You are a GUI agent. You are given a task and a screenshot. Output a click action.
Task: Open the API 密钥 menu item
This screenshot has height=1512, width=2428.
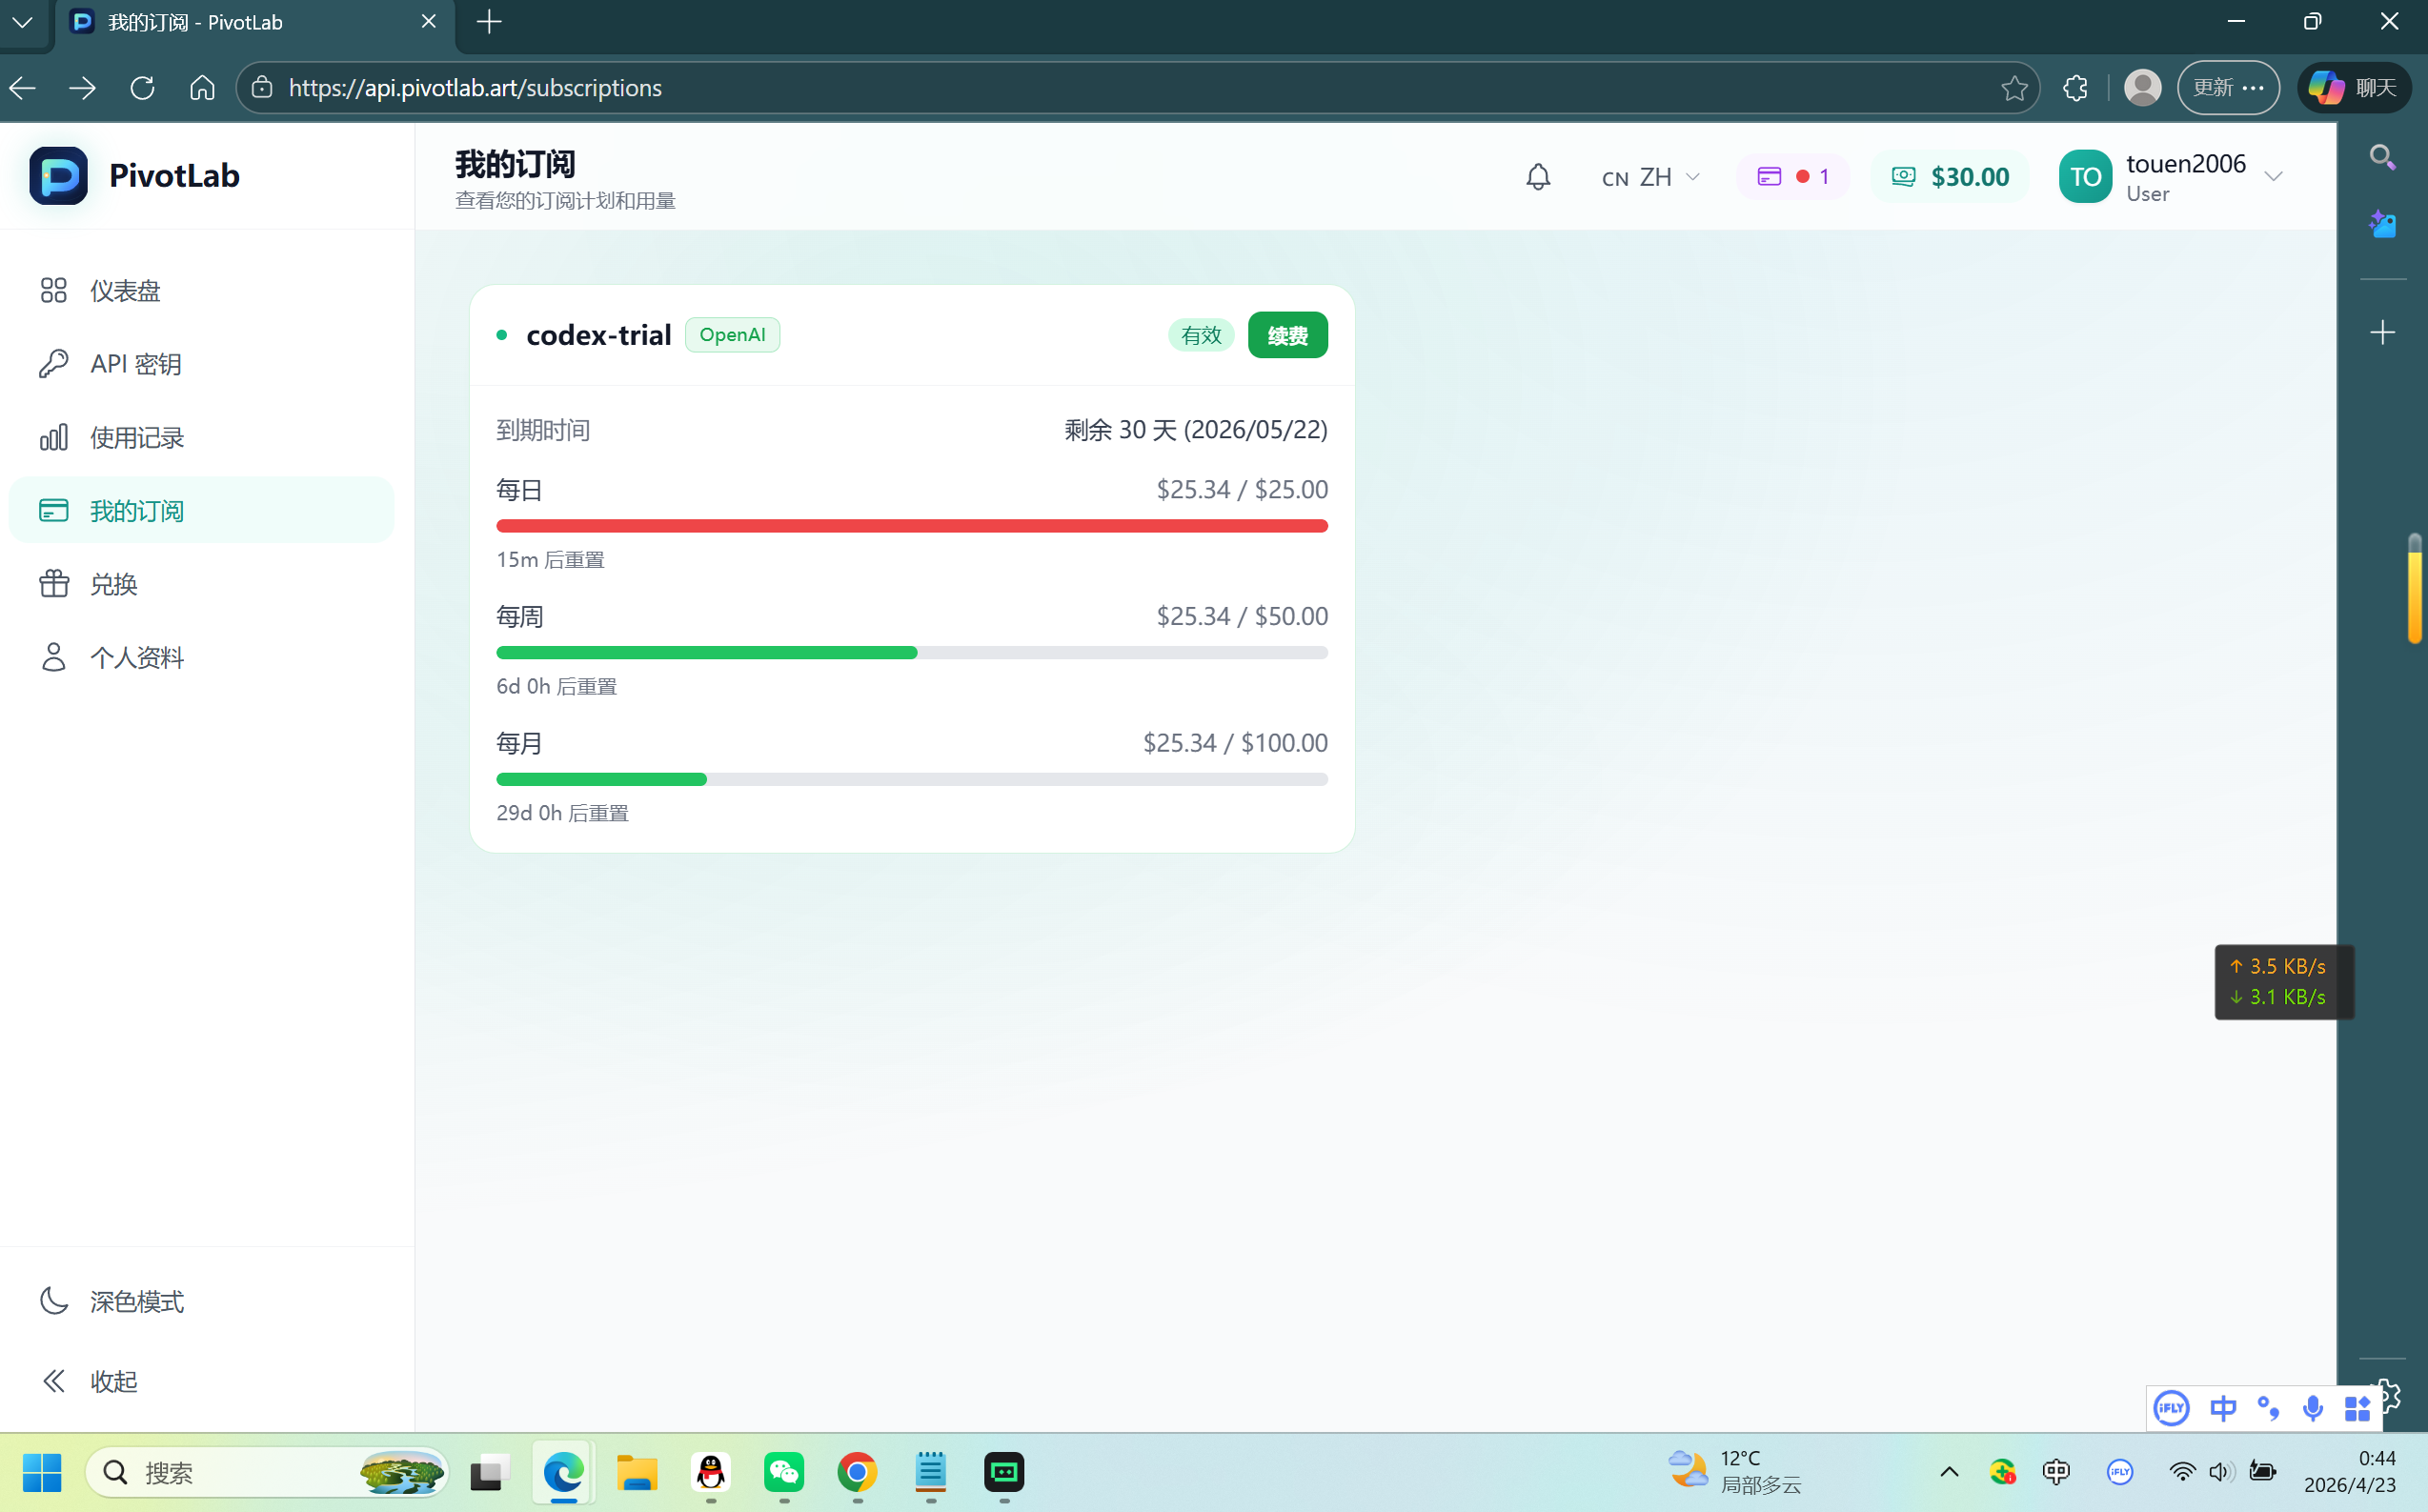pyautogui.click(x=201, y=364)
